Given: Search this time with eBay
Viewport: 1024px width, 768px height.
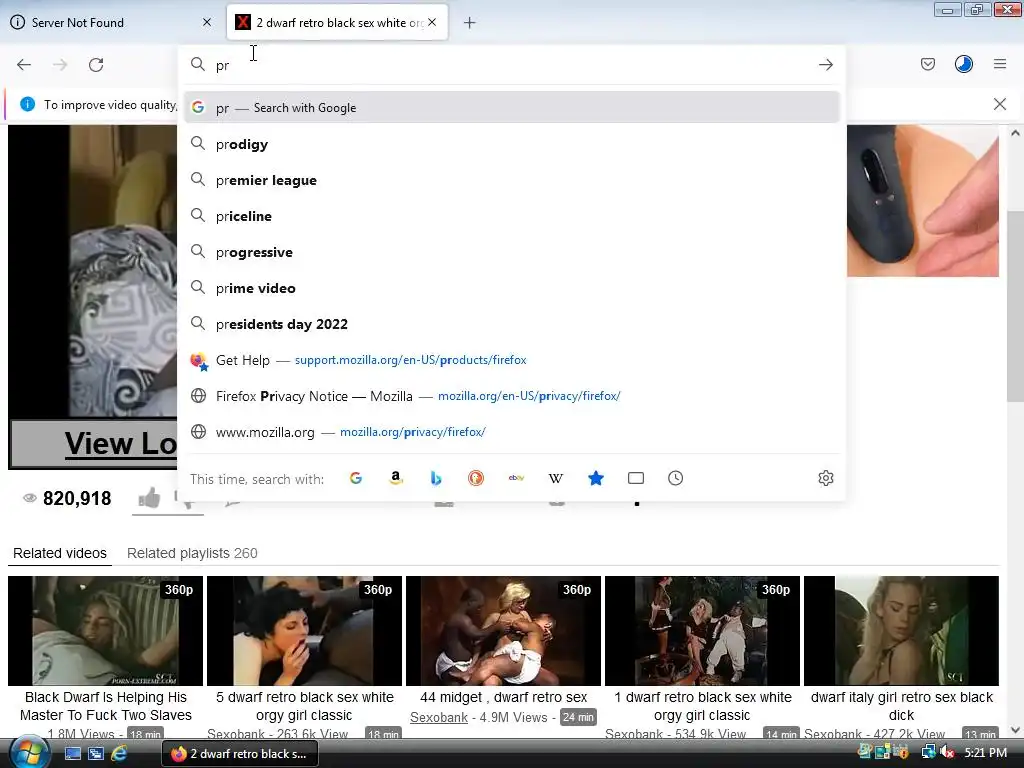Looking at the screenshot, I should tap(516, 478).
